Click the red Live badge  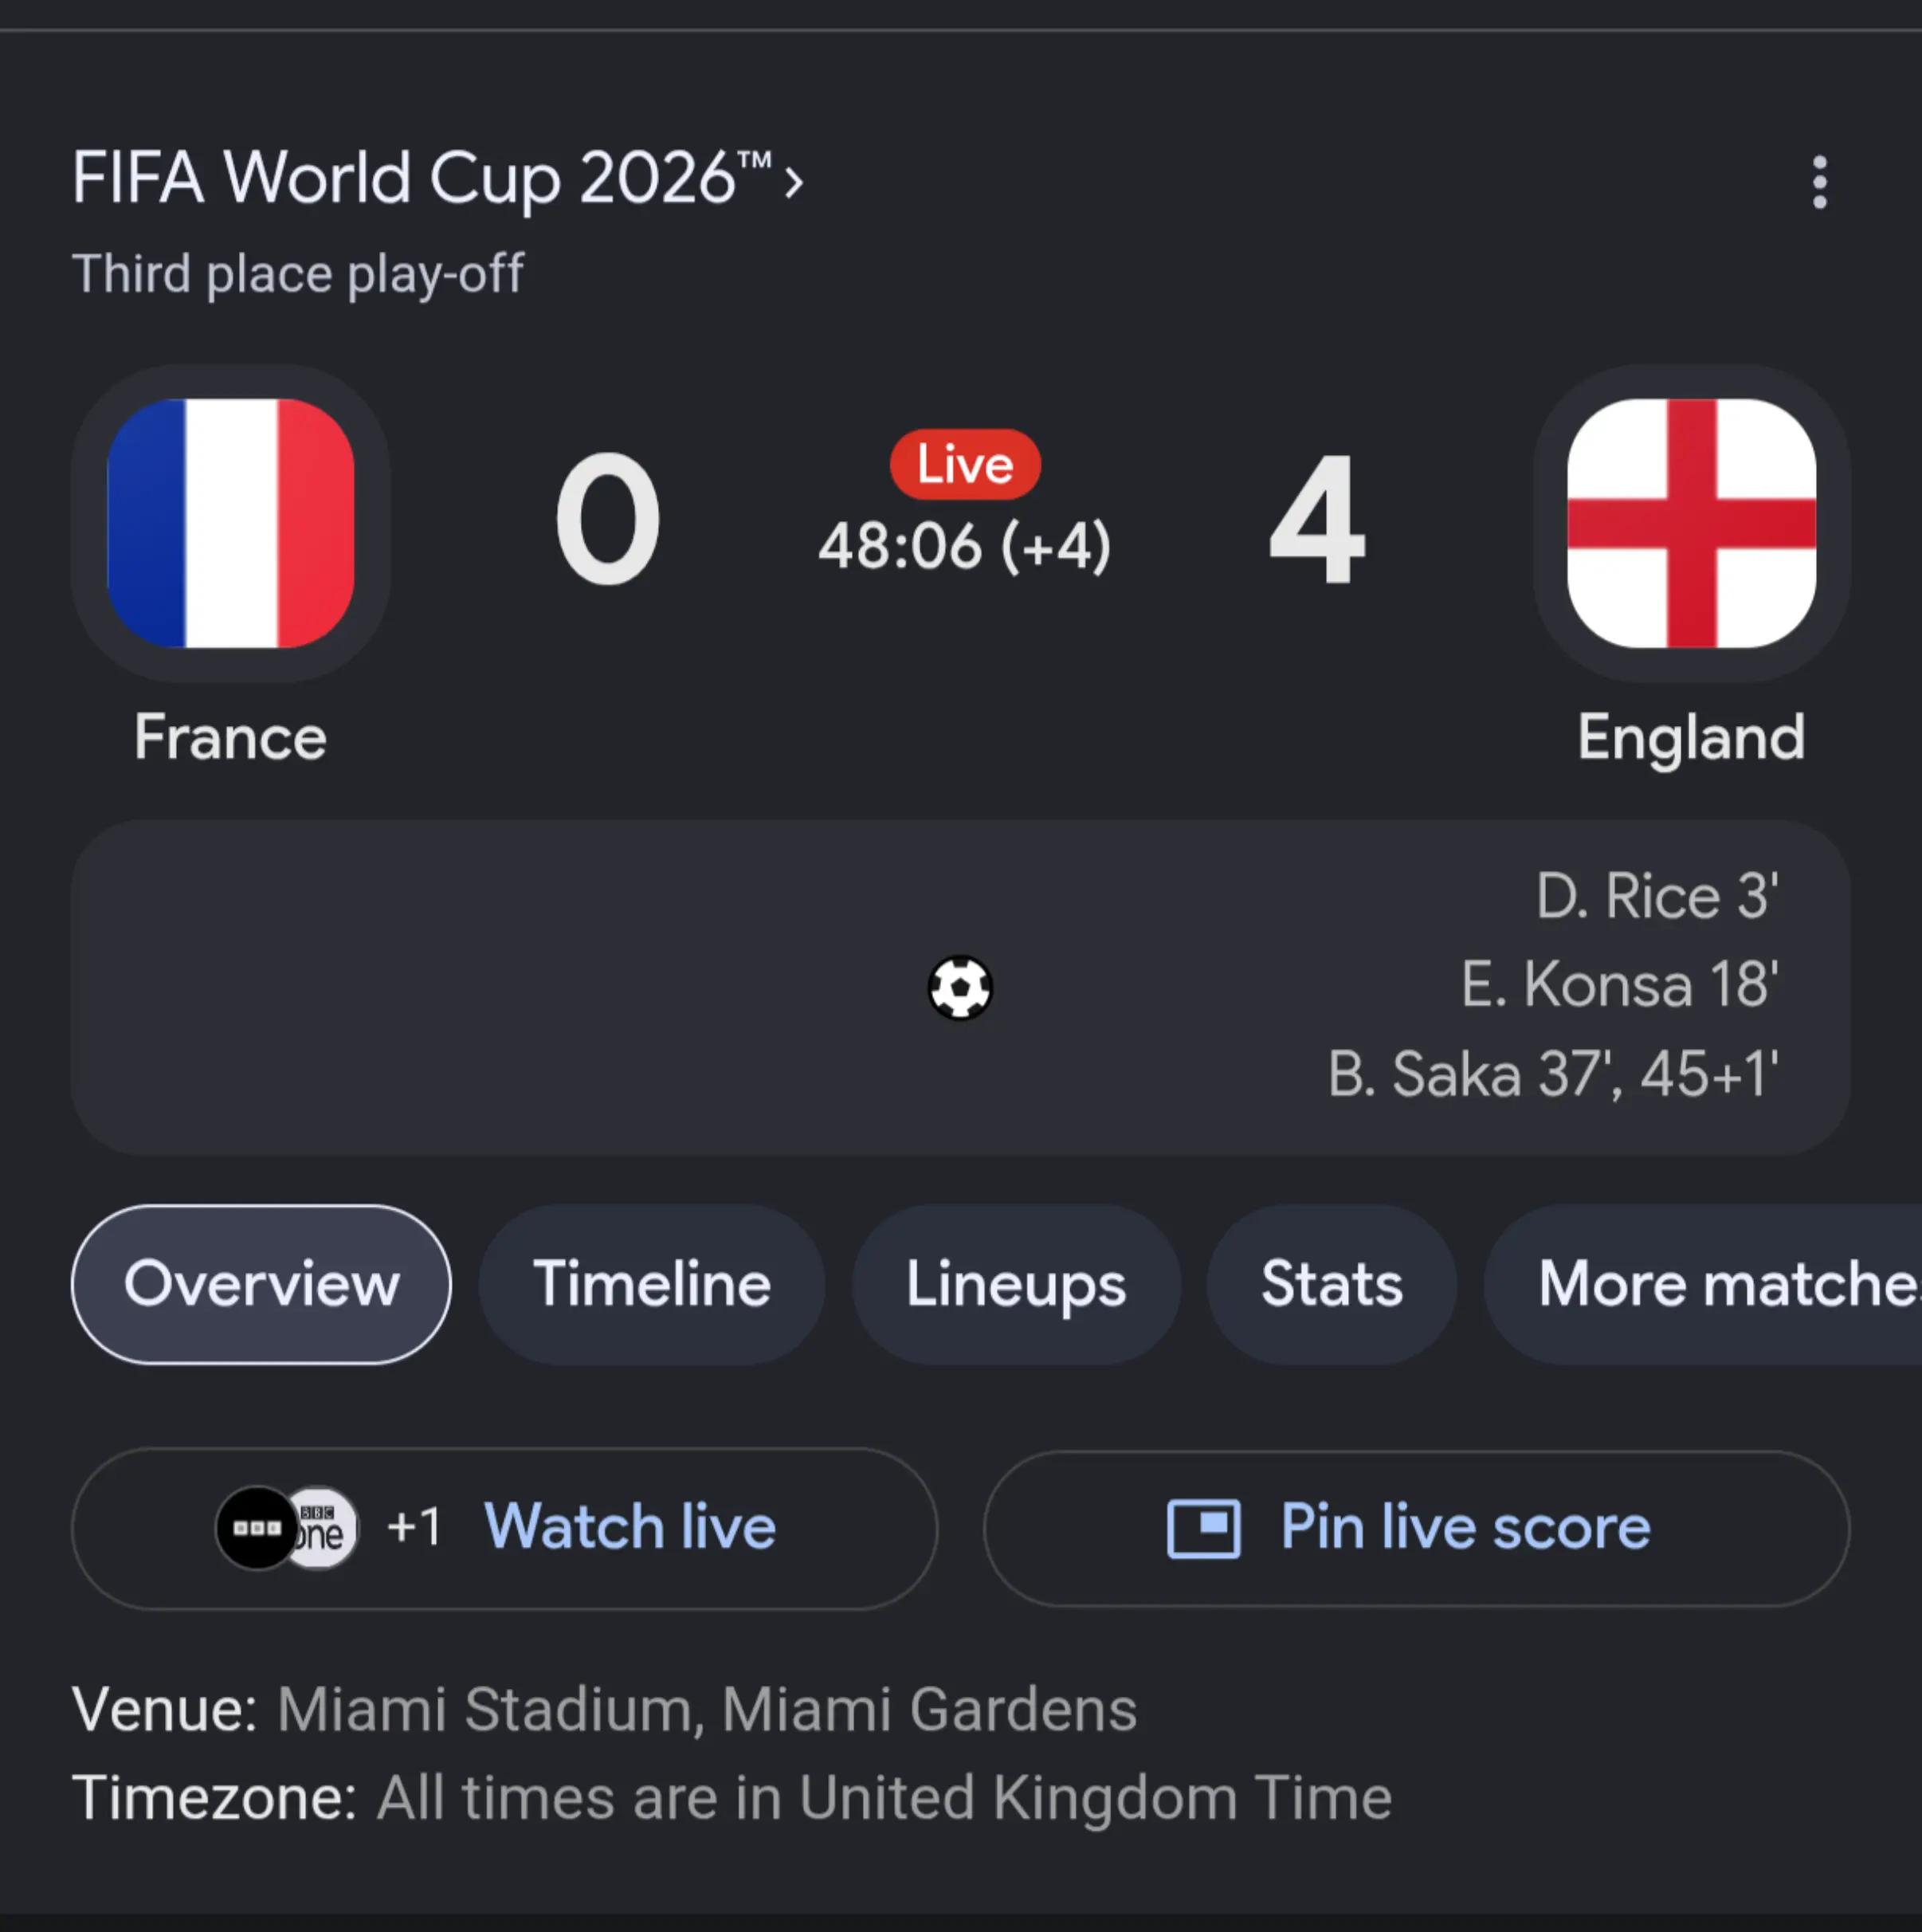965,464
